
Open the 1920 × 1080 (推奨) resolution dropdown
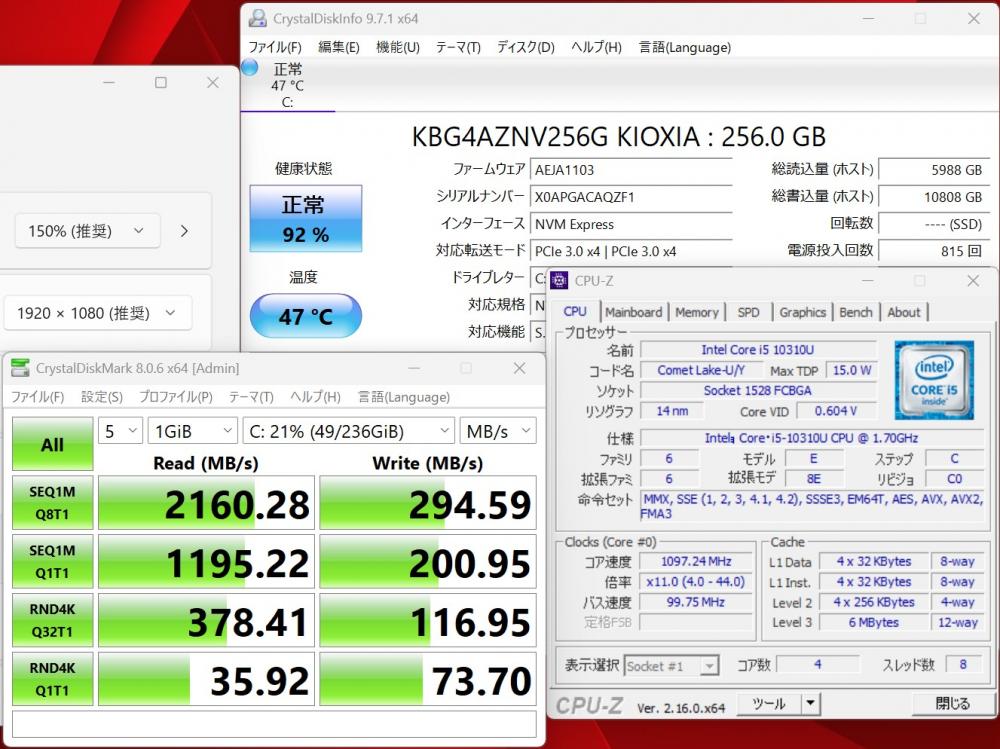pos(98,313)
